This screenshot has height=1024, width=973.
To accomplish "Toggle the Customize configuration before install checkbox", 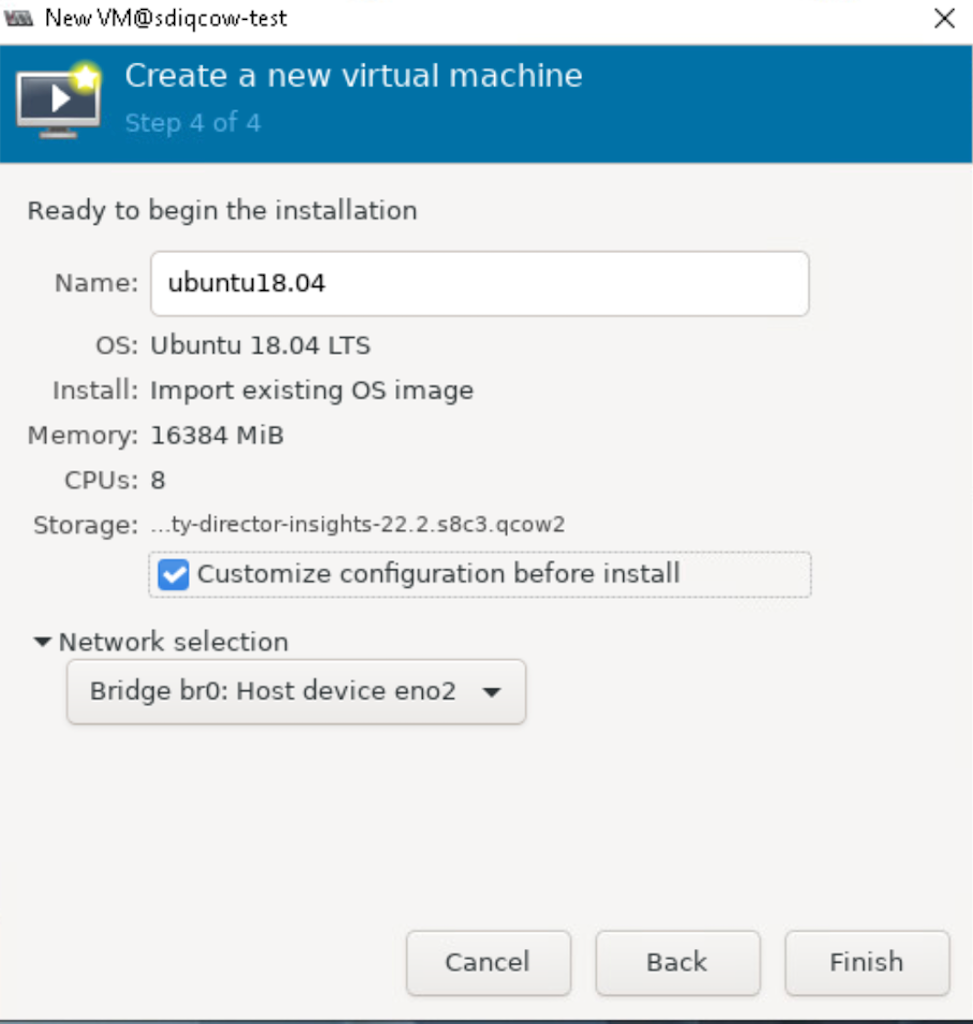I will pyautogui.click(x=174, y=574).
